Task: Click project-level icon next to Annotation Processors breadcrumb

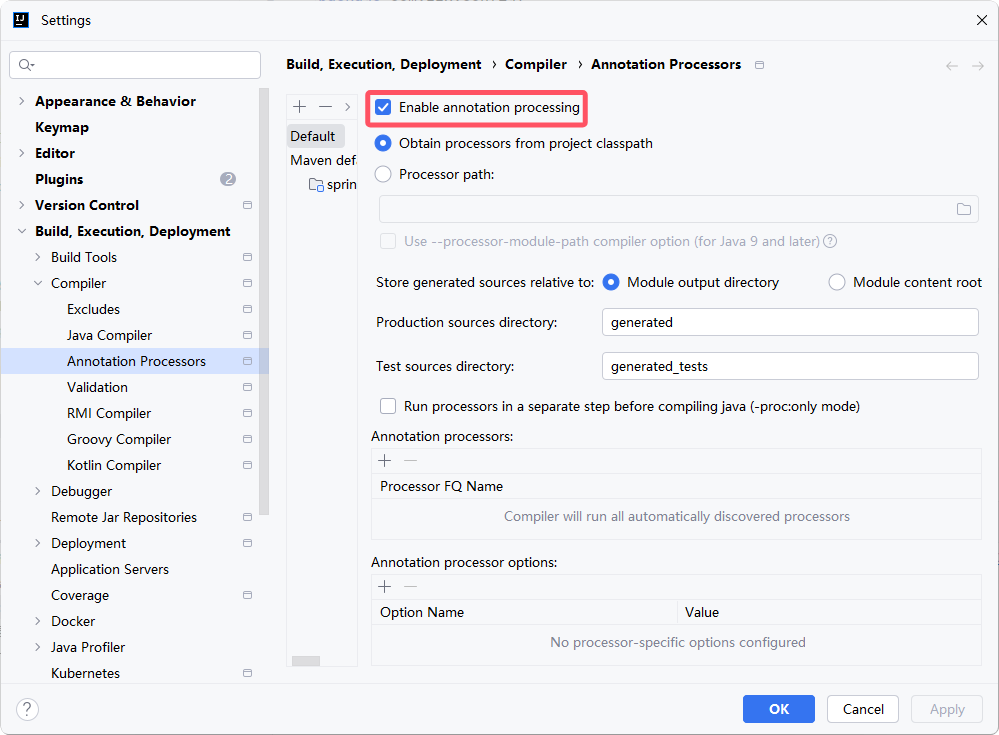Action: tap(759, 65)
